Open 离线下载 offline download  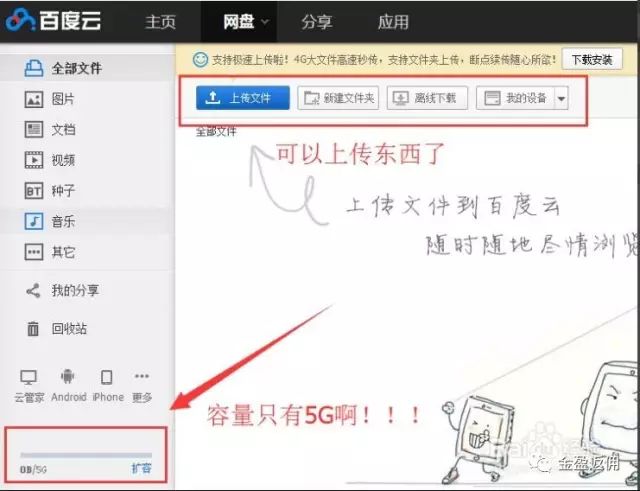pos(427,98)
